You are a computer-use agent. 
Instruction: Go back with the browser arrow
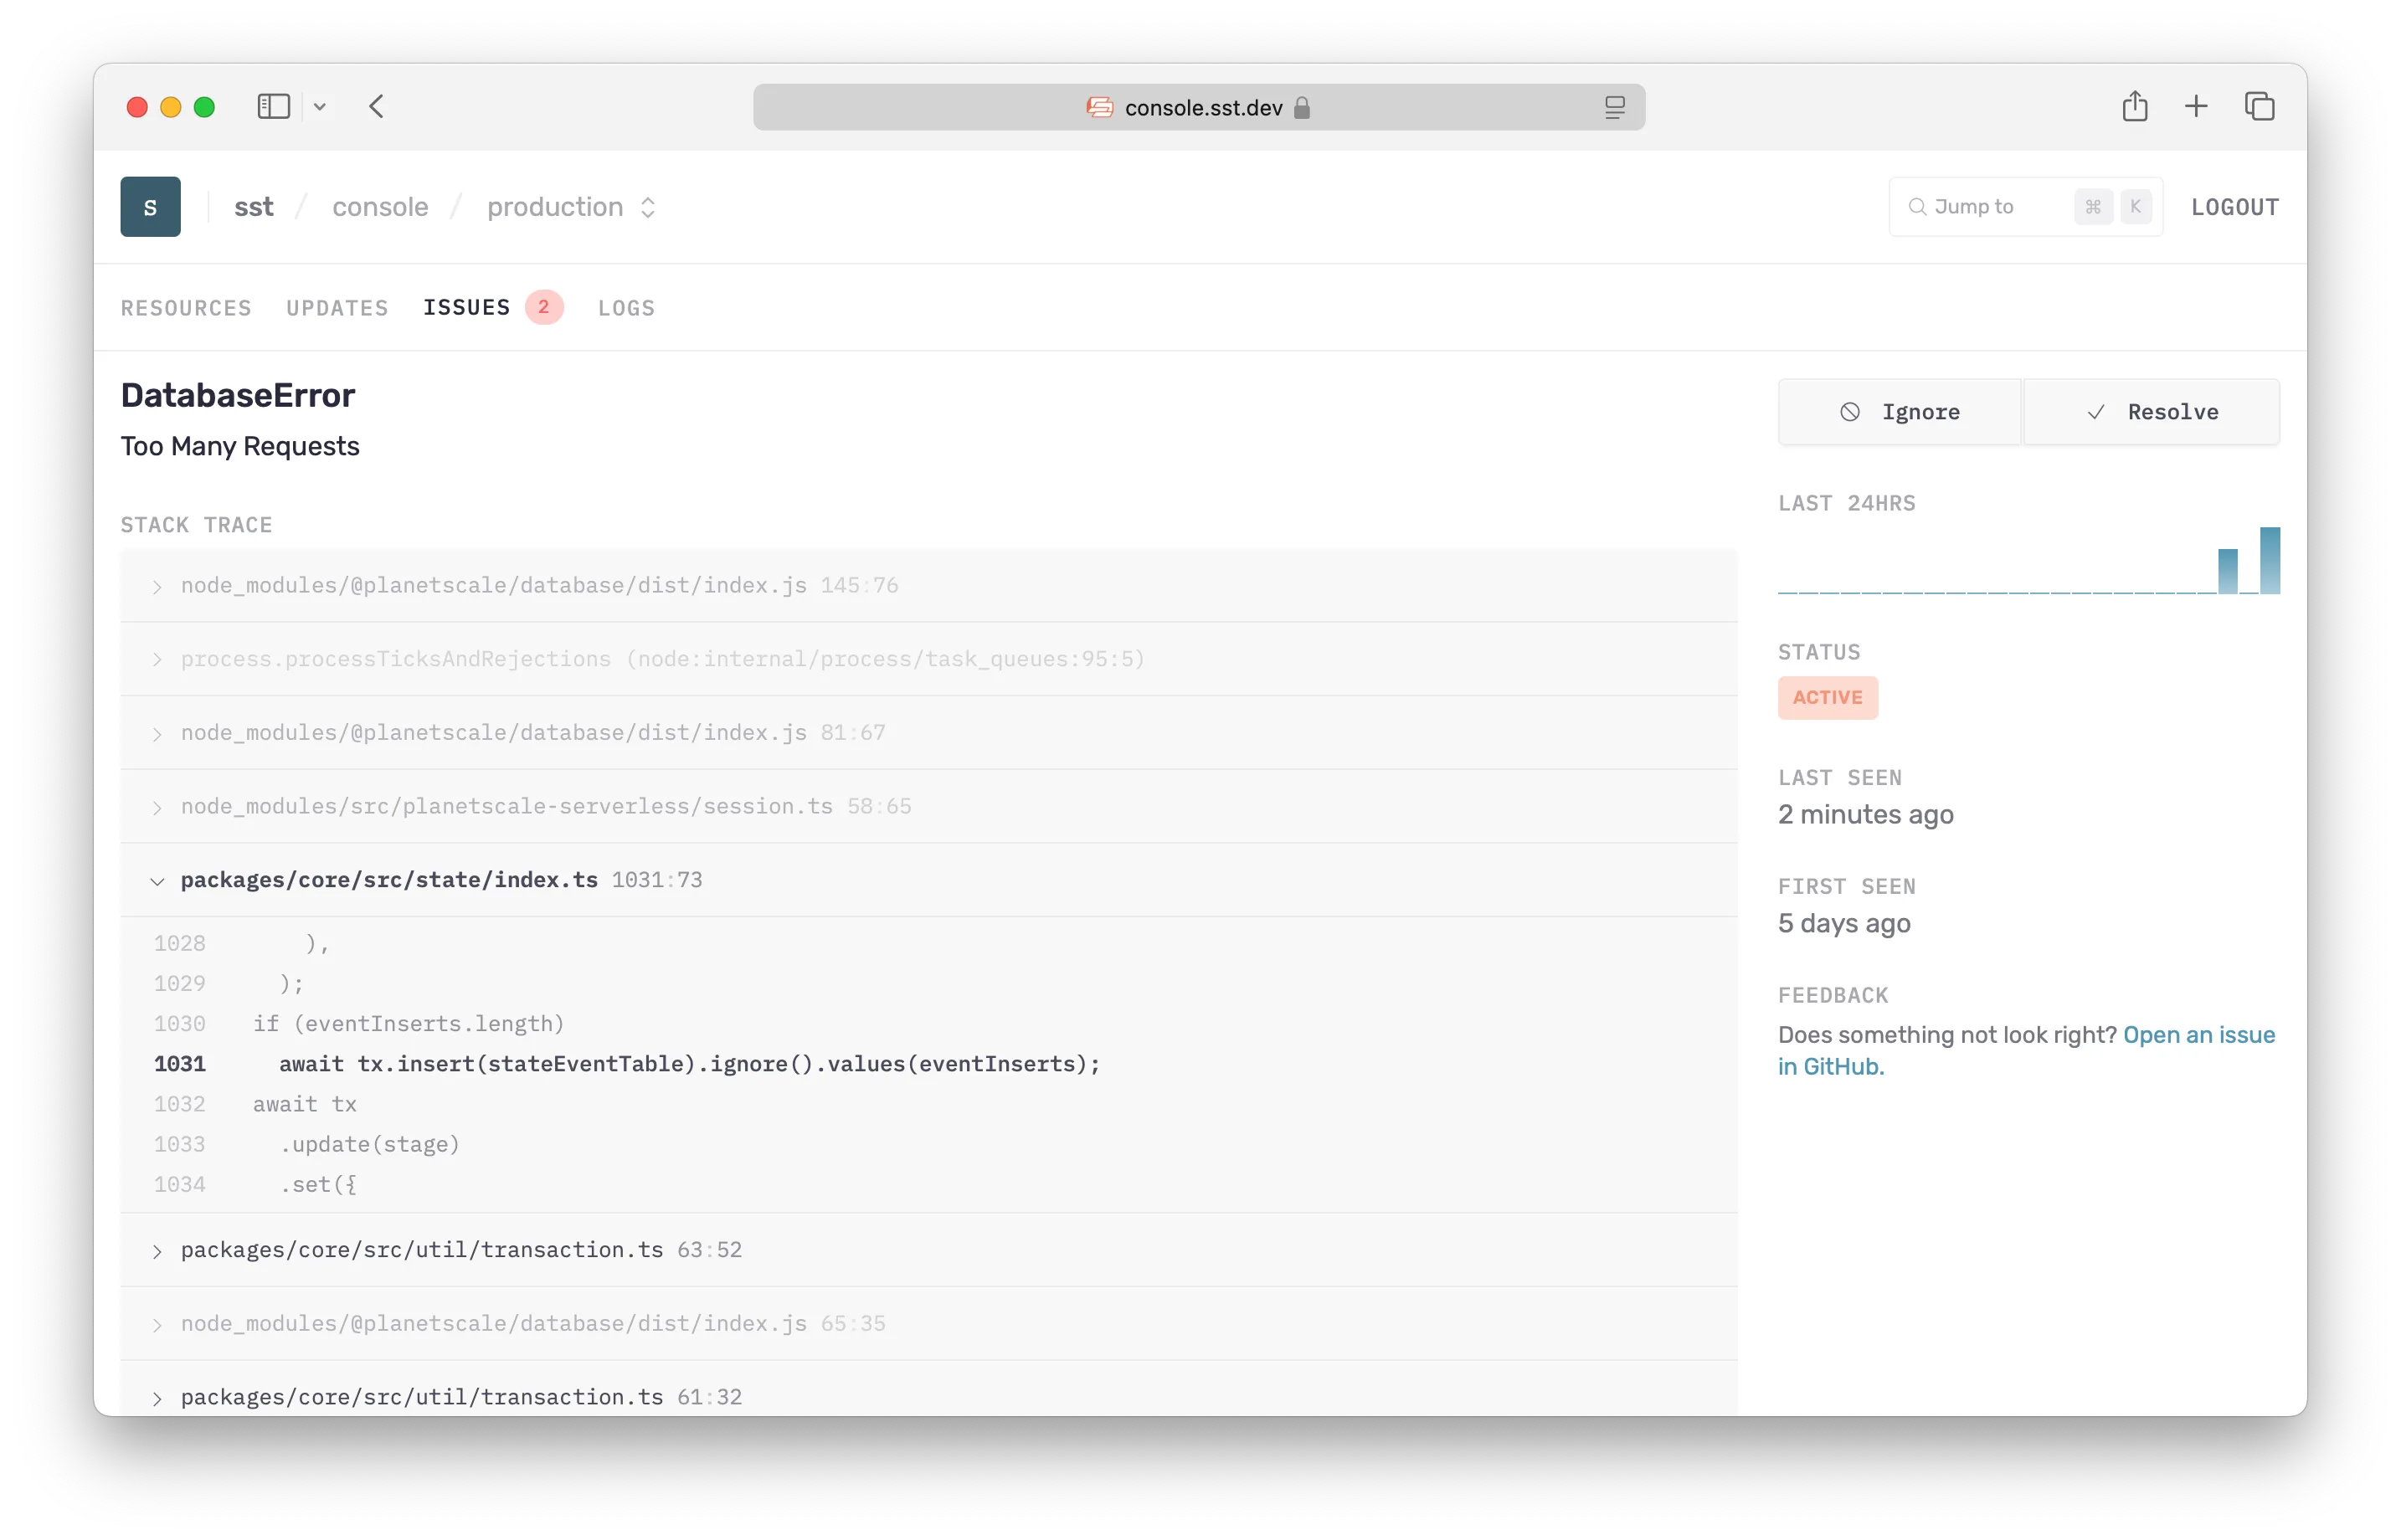377,107
